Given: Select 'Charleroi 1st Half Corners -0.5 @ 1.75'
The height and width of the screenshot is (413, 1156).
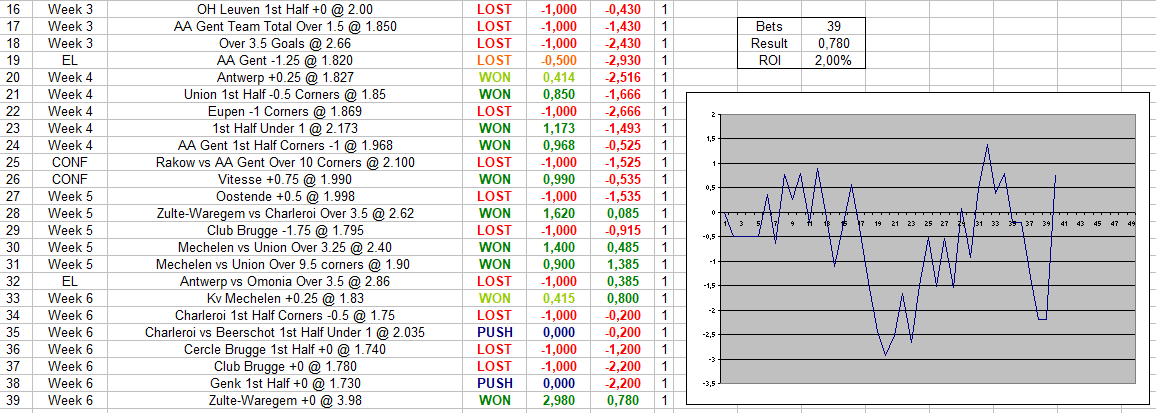Looking at the screenshot, I should tap(285, 315).
